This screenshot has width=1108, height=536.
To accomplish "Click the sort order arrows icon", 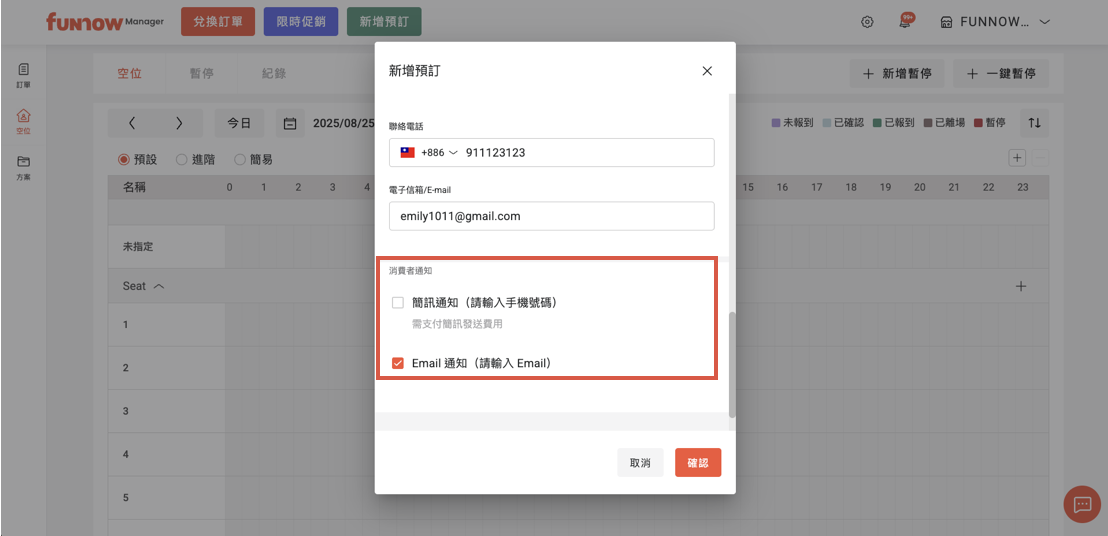I will pos(1035,123).
